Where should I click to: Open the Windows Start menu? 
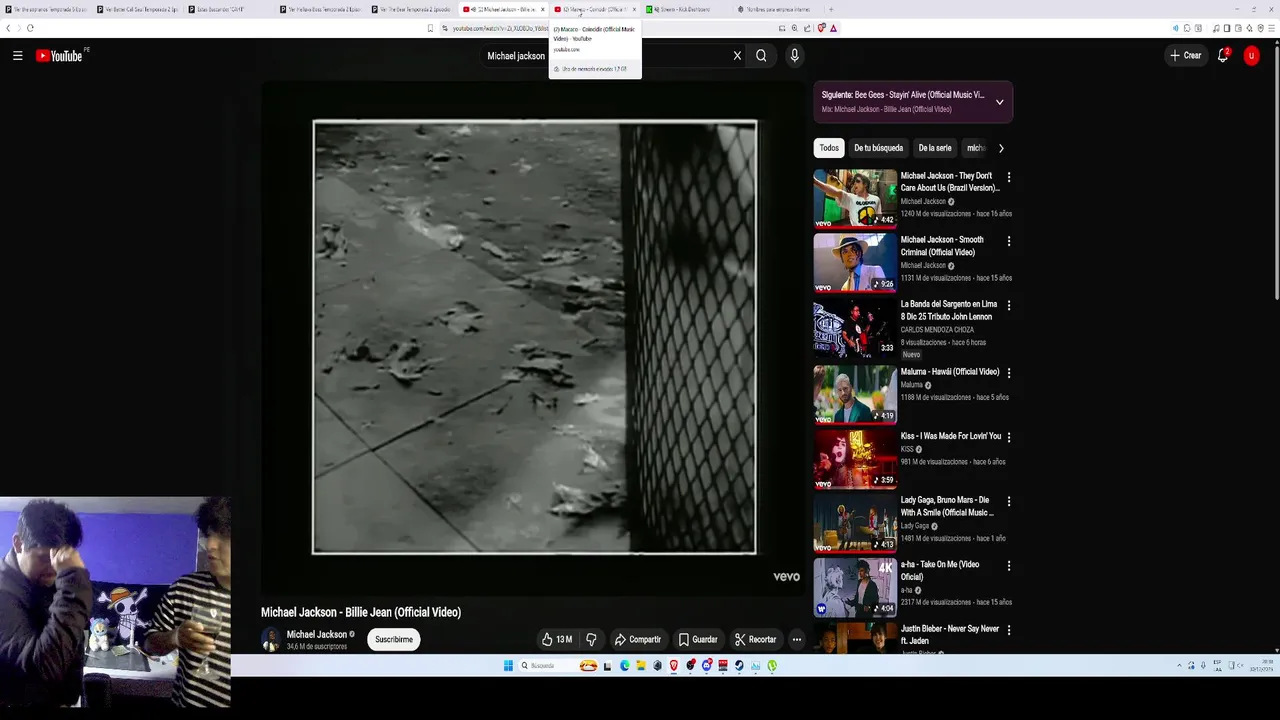508,666
